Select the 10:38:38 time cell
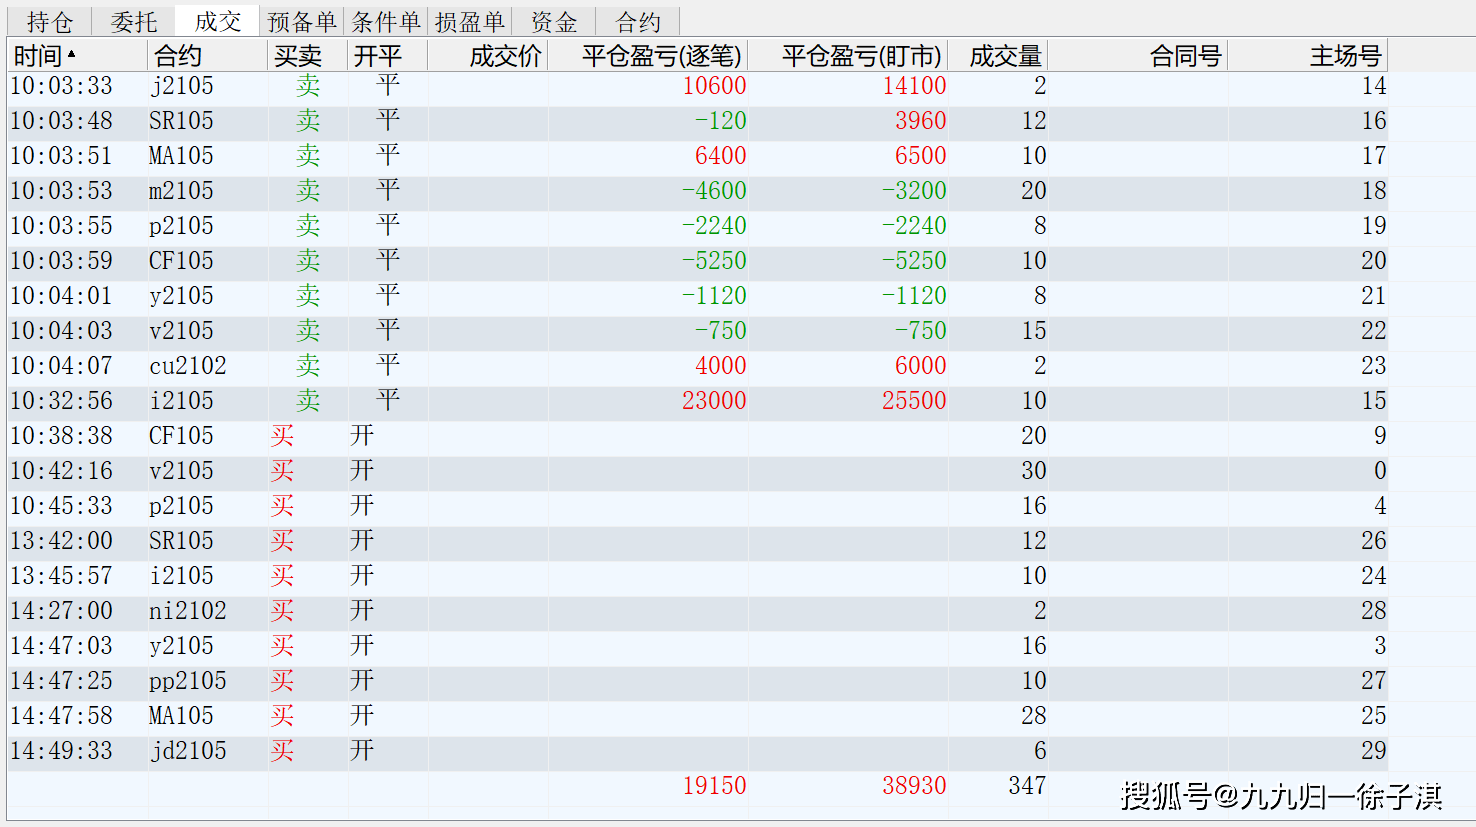The width and height of the screenshot is (1476, 827). pyautogui.click(x=61, y=436)
